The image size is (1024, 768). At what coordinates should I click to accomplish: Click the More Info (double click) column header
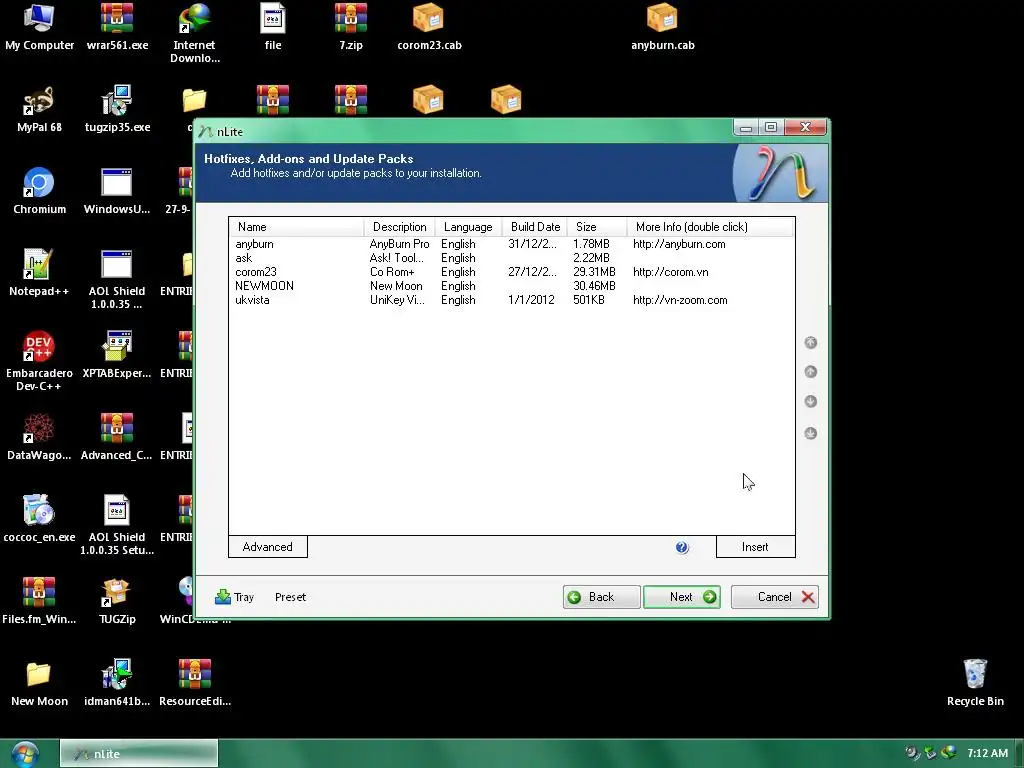point(711,227)
